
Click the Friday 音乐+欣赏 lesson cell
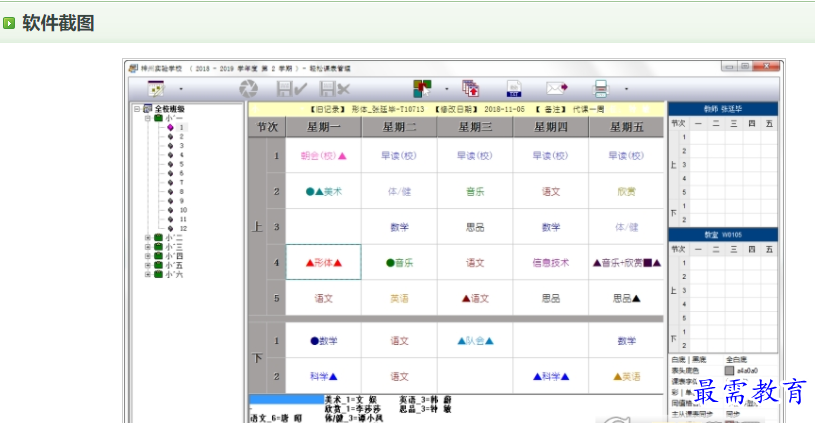(626, 263)
